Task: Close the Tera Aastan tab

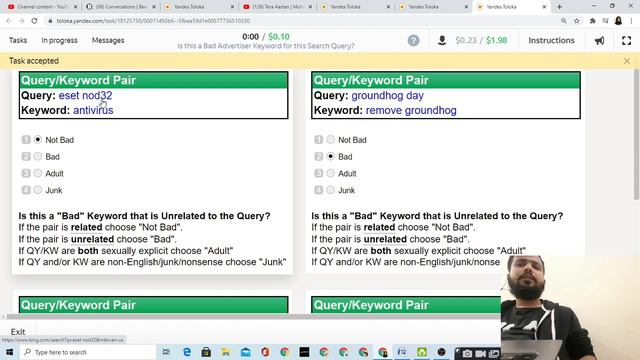Action: (310, 7)
